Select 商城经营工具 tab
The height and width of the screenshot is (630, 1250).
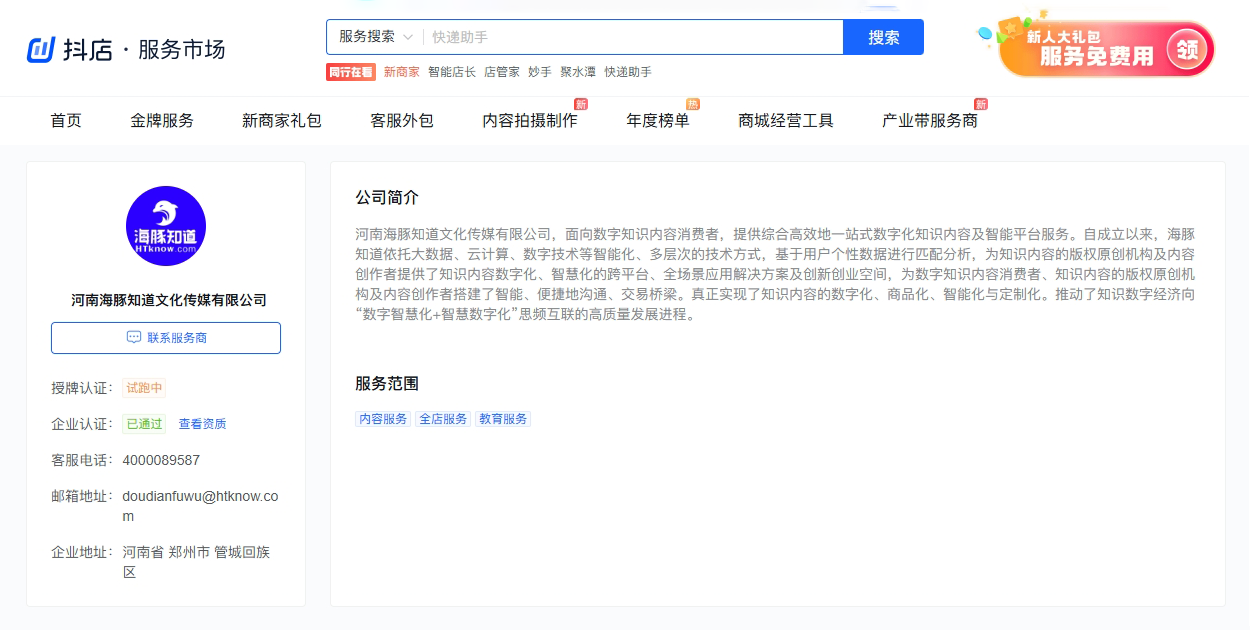[786, 121]
